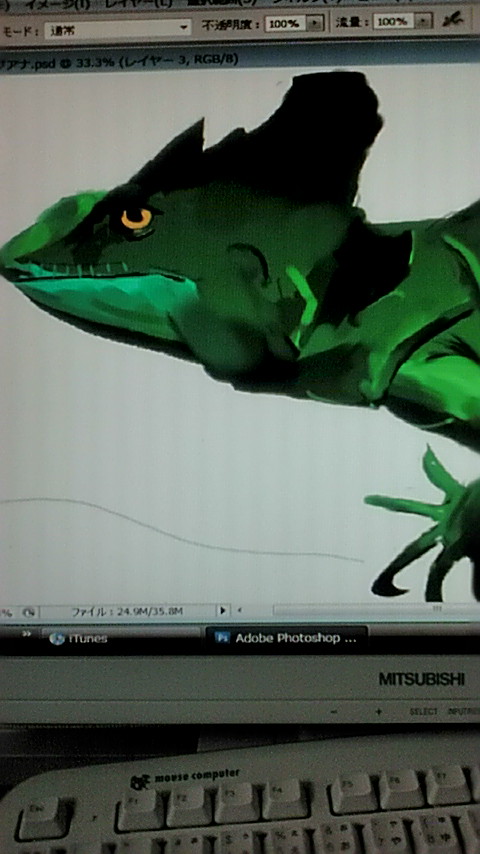This screenshot has height=854, width=480.
Task: Click the iTunes icon in the taskbar
Action: (57, 638)
